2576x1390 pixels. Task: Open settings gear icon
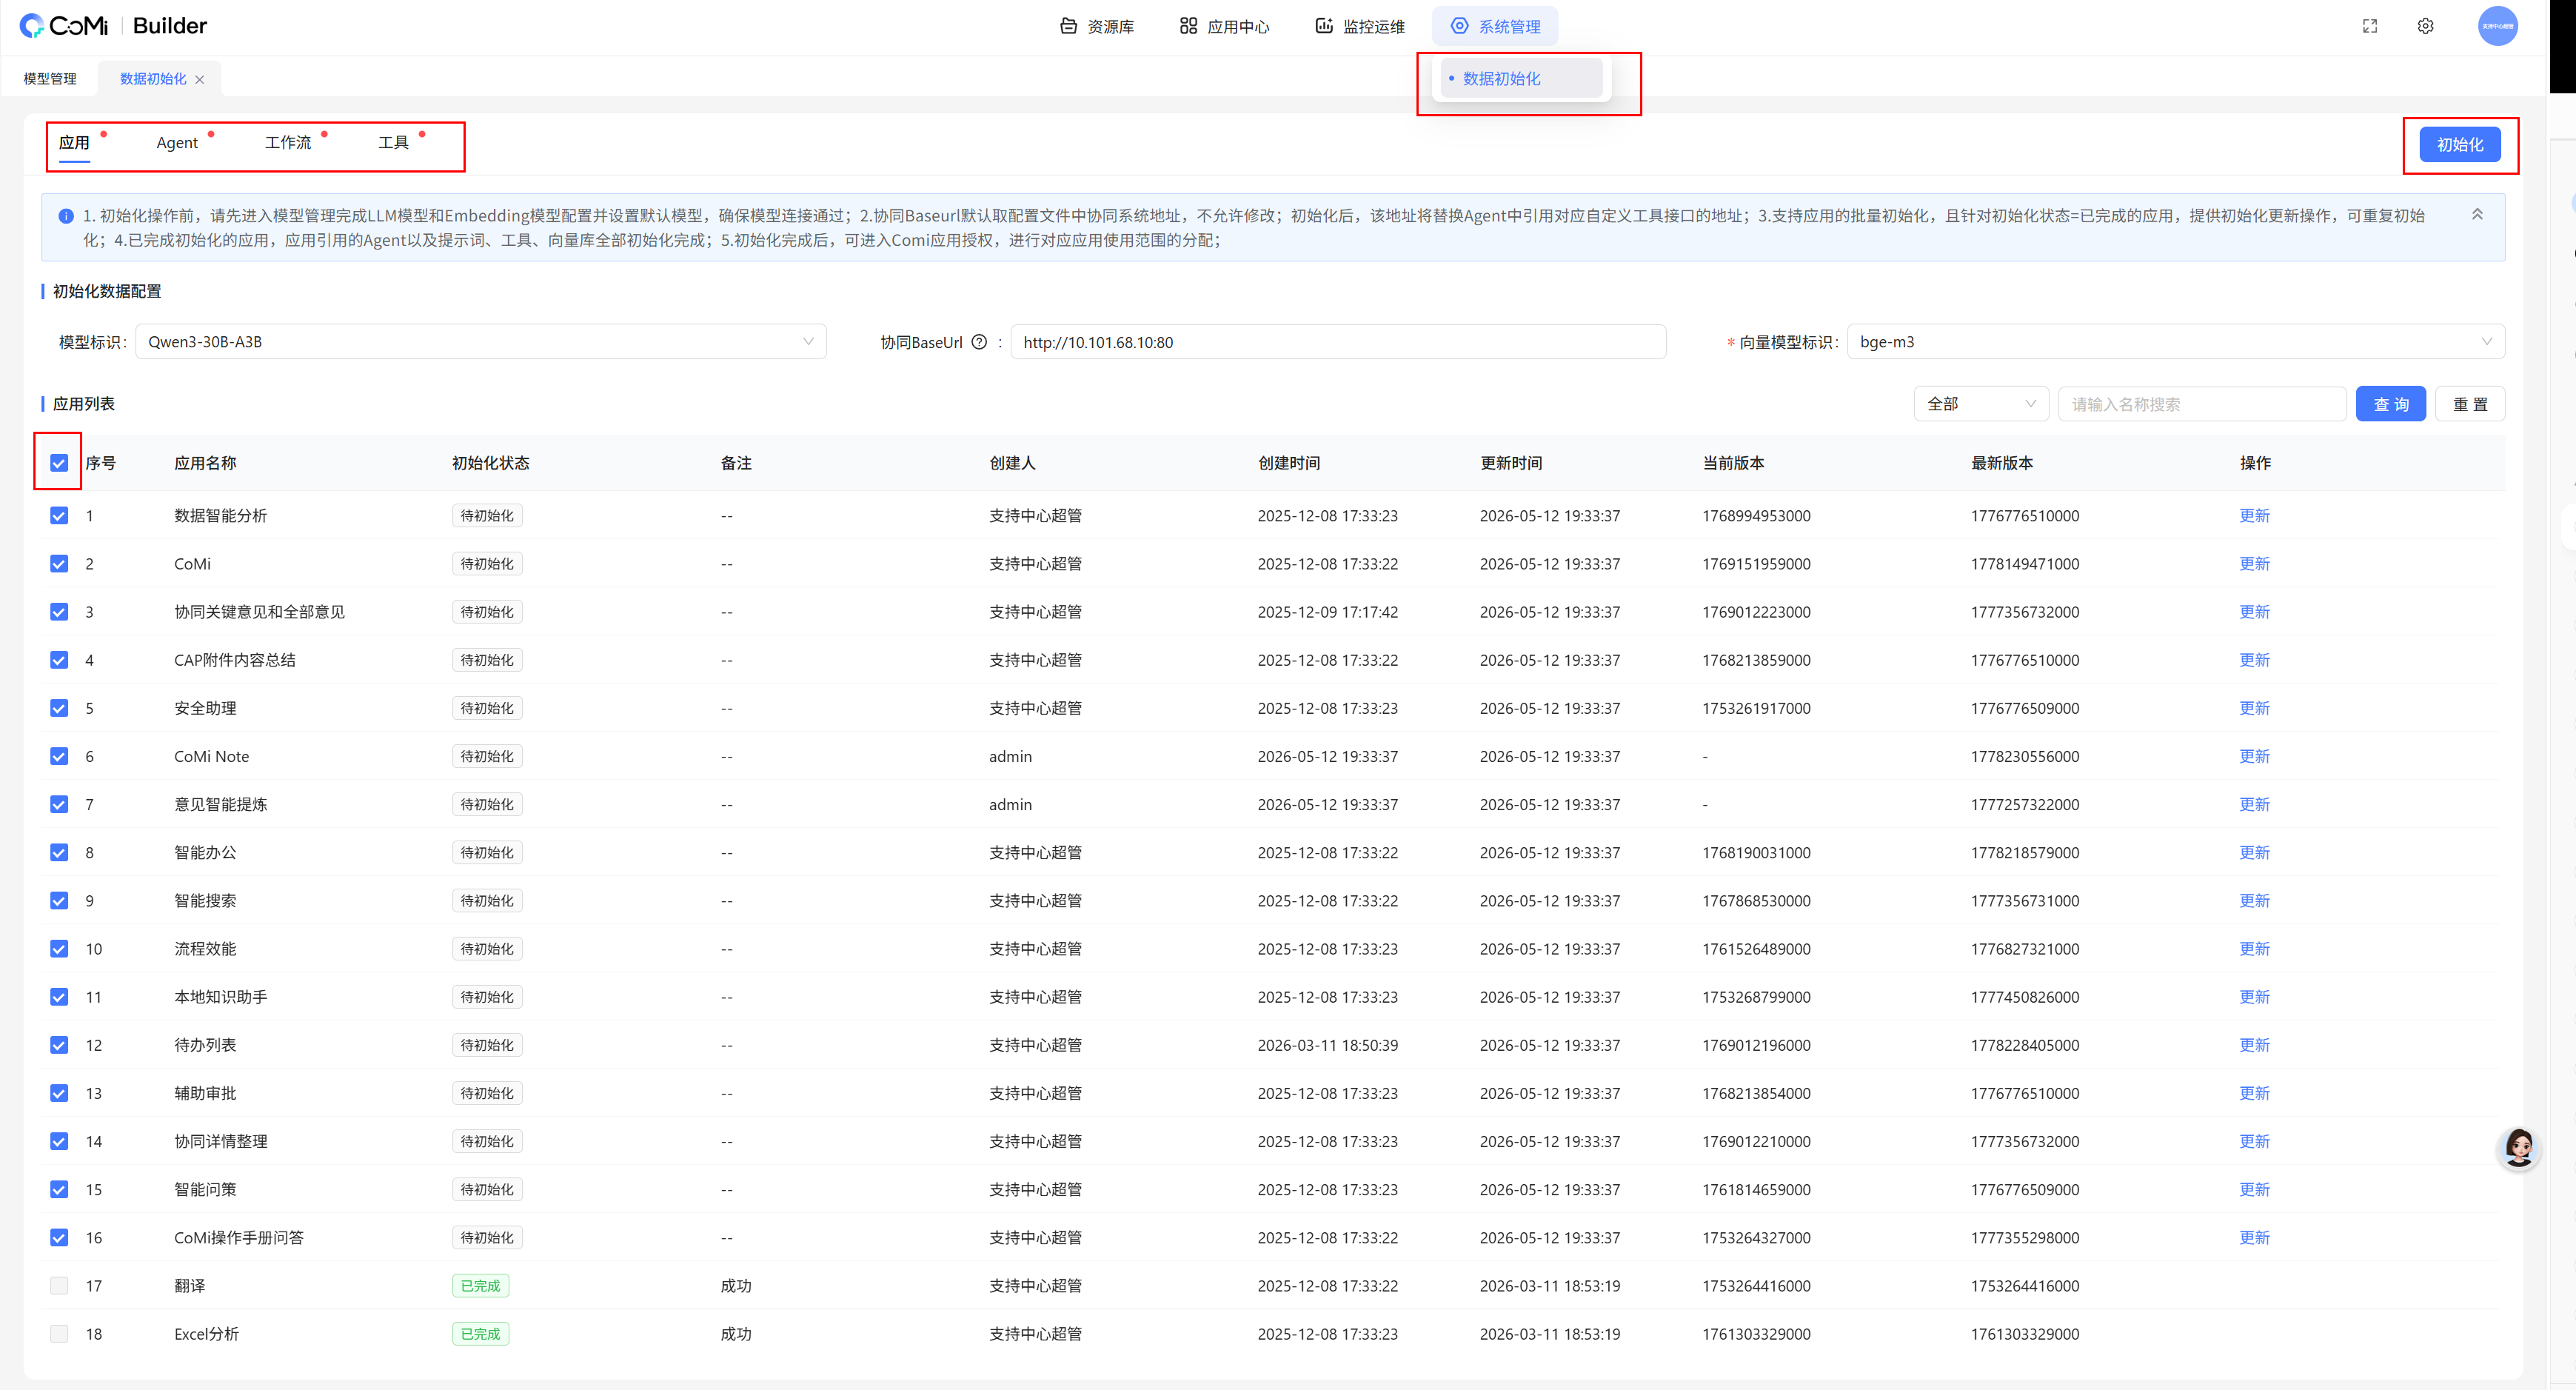pyautogui.click(x=2425, y=26)
